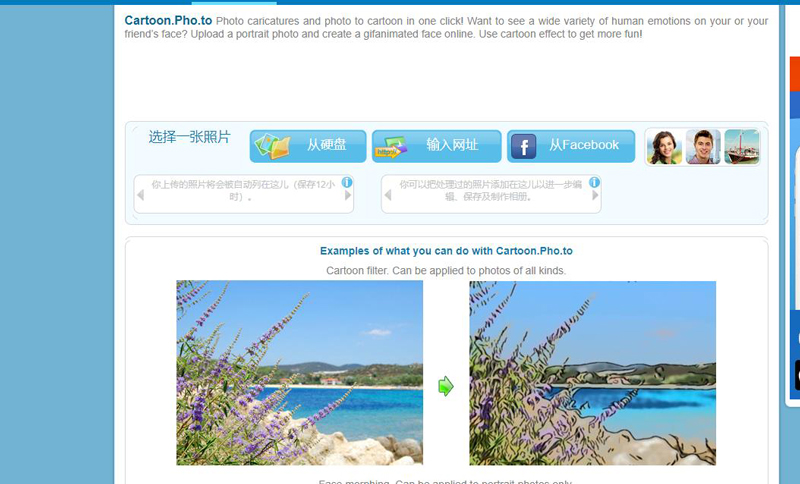The image size is (800, 484).
Task: Click the Examples of Cartoon.Pho.to heading
Action: [446, 251]
